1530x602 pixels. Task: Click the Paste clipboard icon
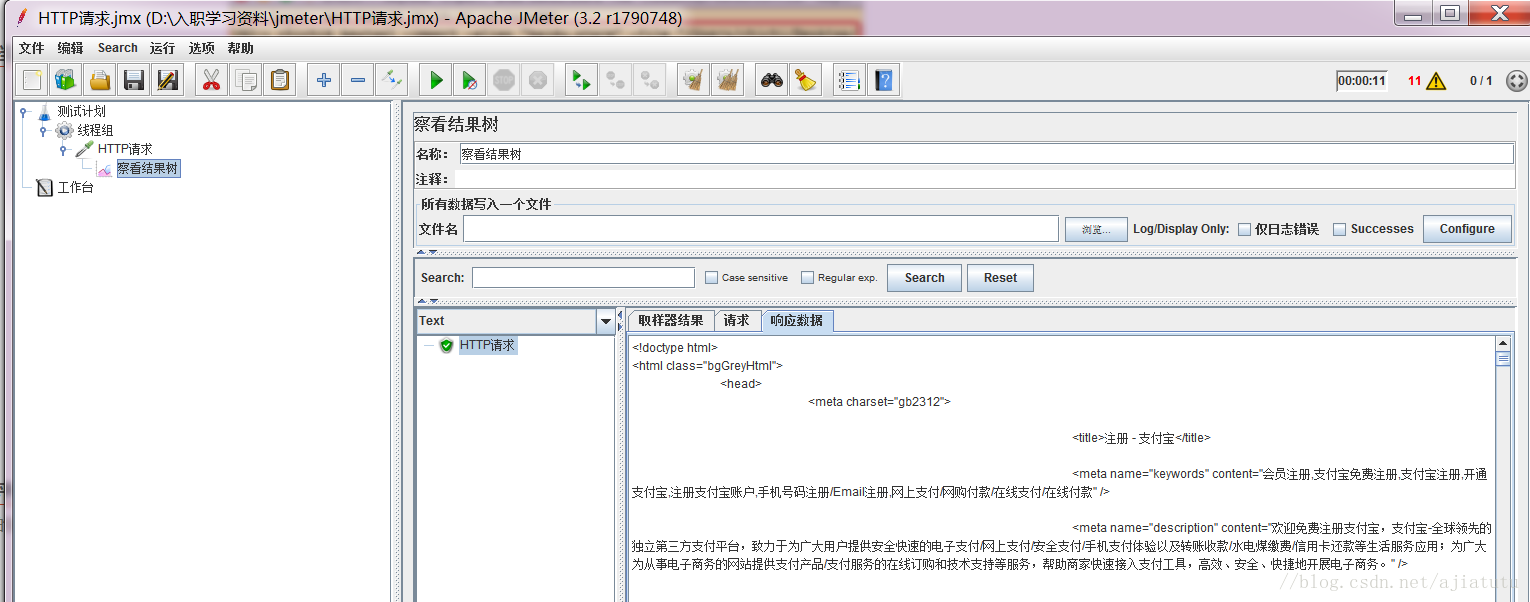279,80
